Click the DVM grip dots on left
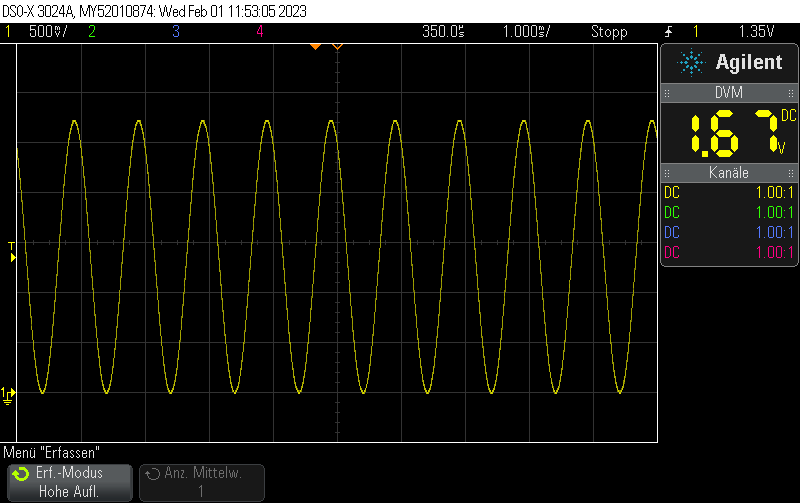 (667, 93)
